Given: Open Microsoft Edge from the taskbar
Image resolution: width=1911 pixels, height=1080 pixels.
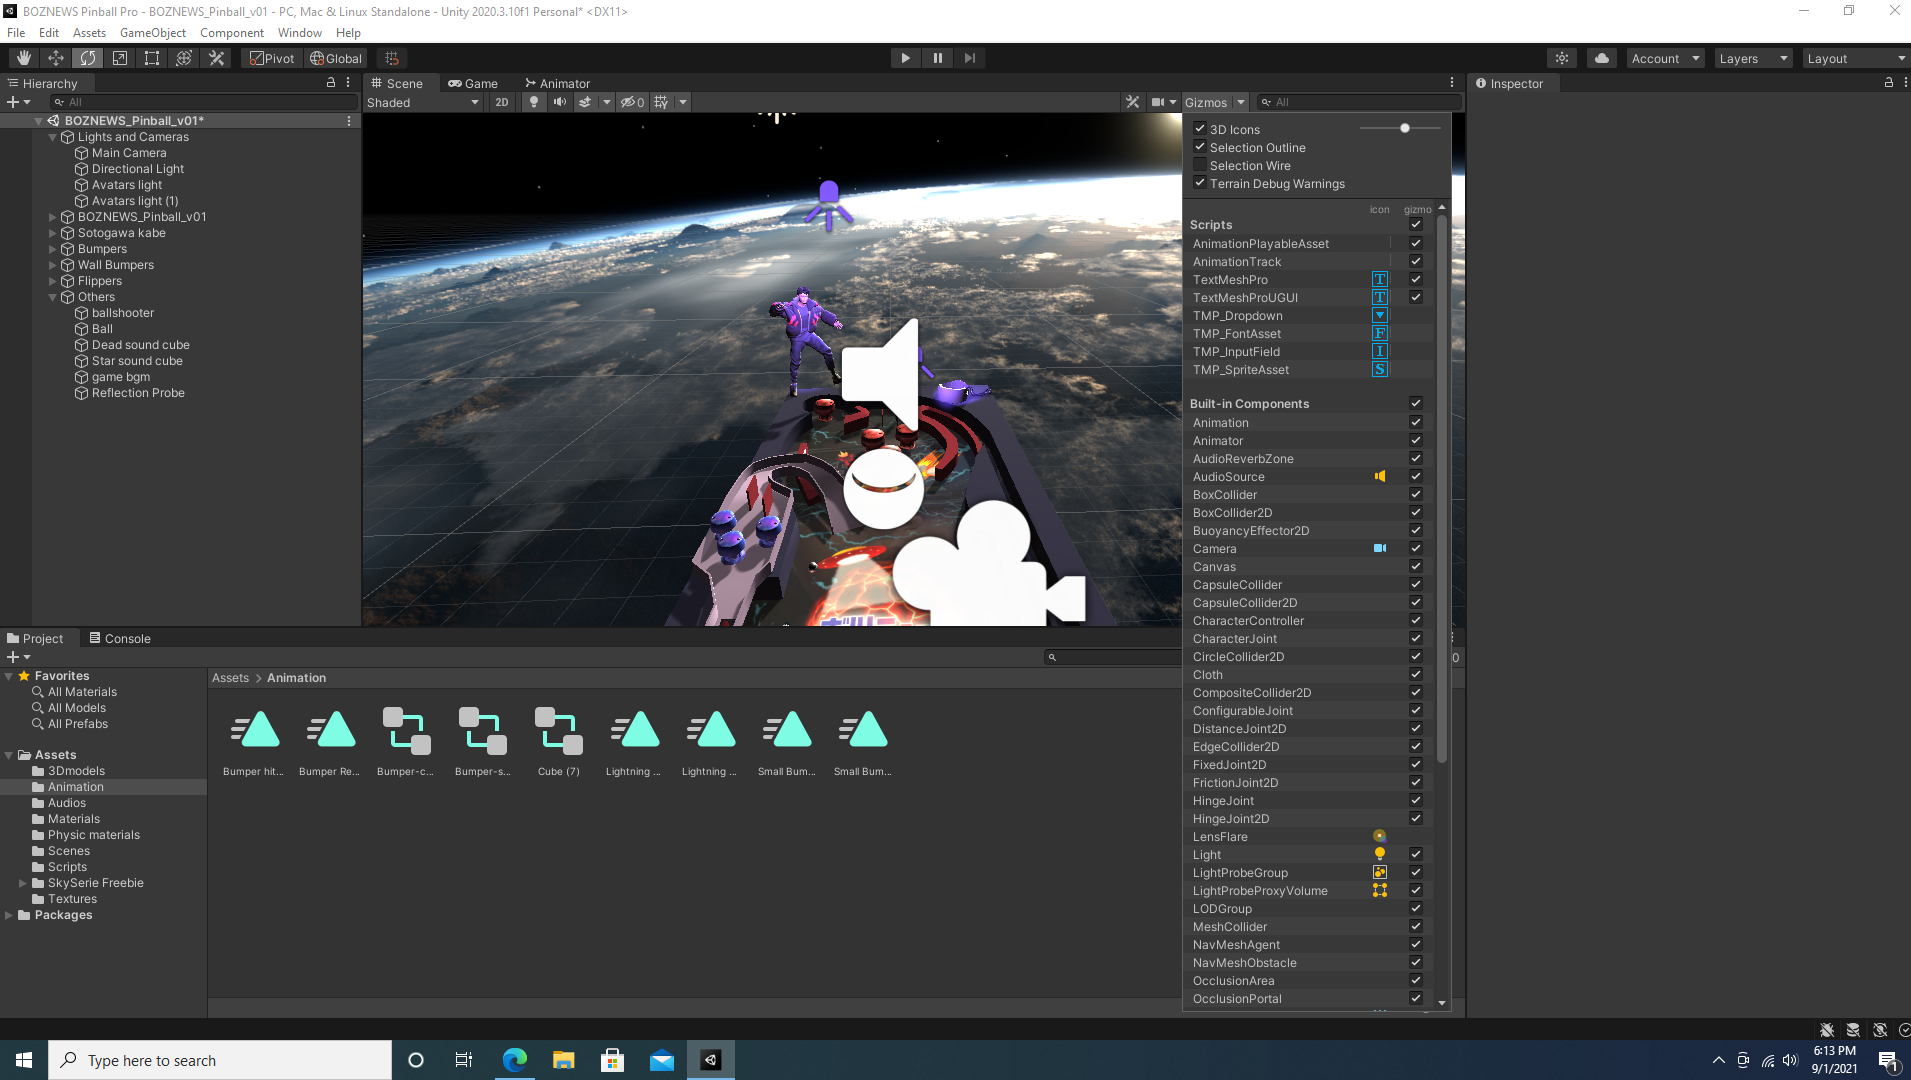Looking at the screenshot, I should click(x=515, y=1060).
